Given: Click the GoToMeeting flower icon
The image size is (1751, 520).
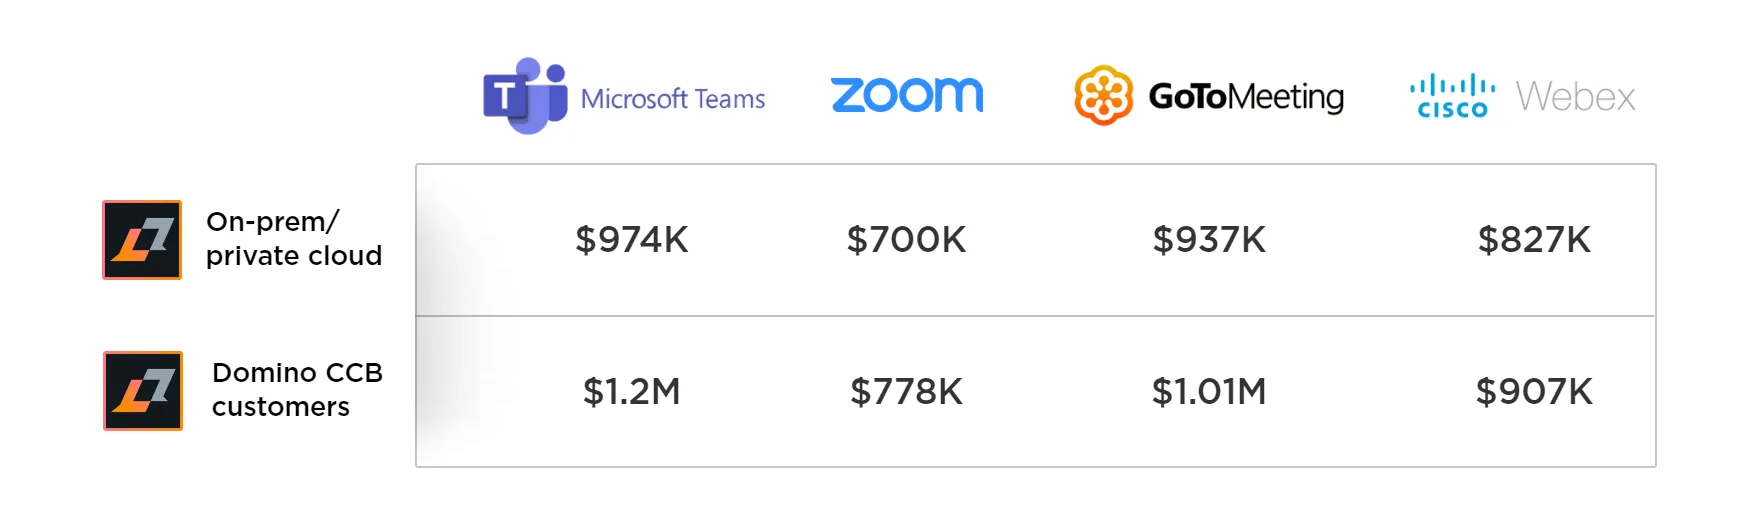Looking at the screenshot, I should (x=1103, y=96).
